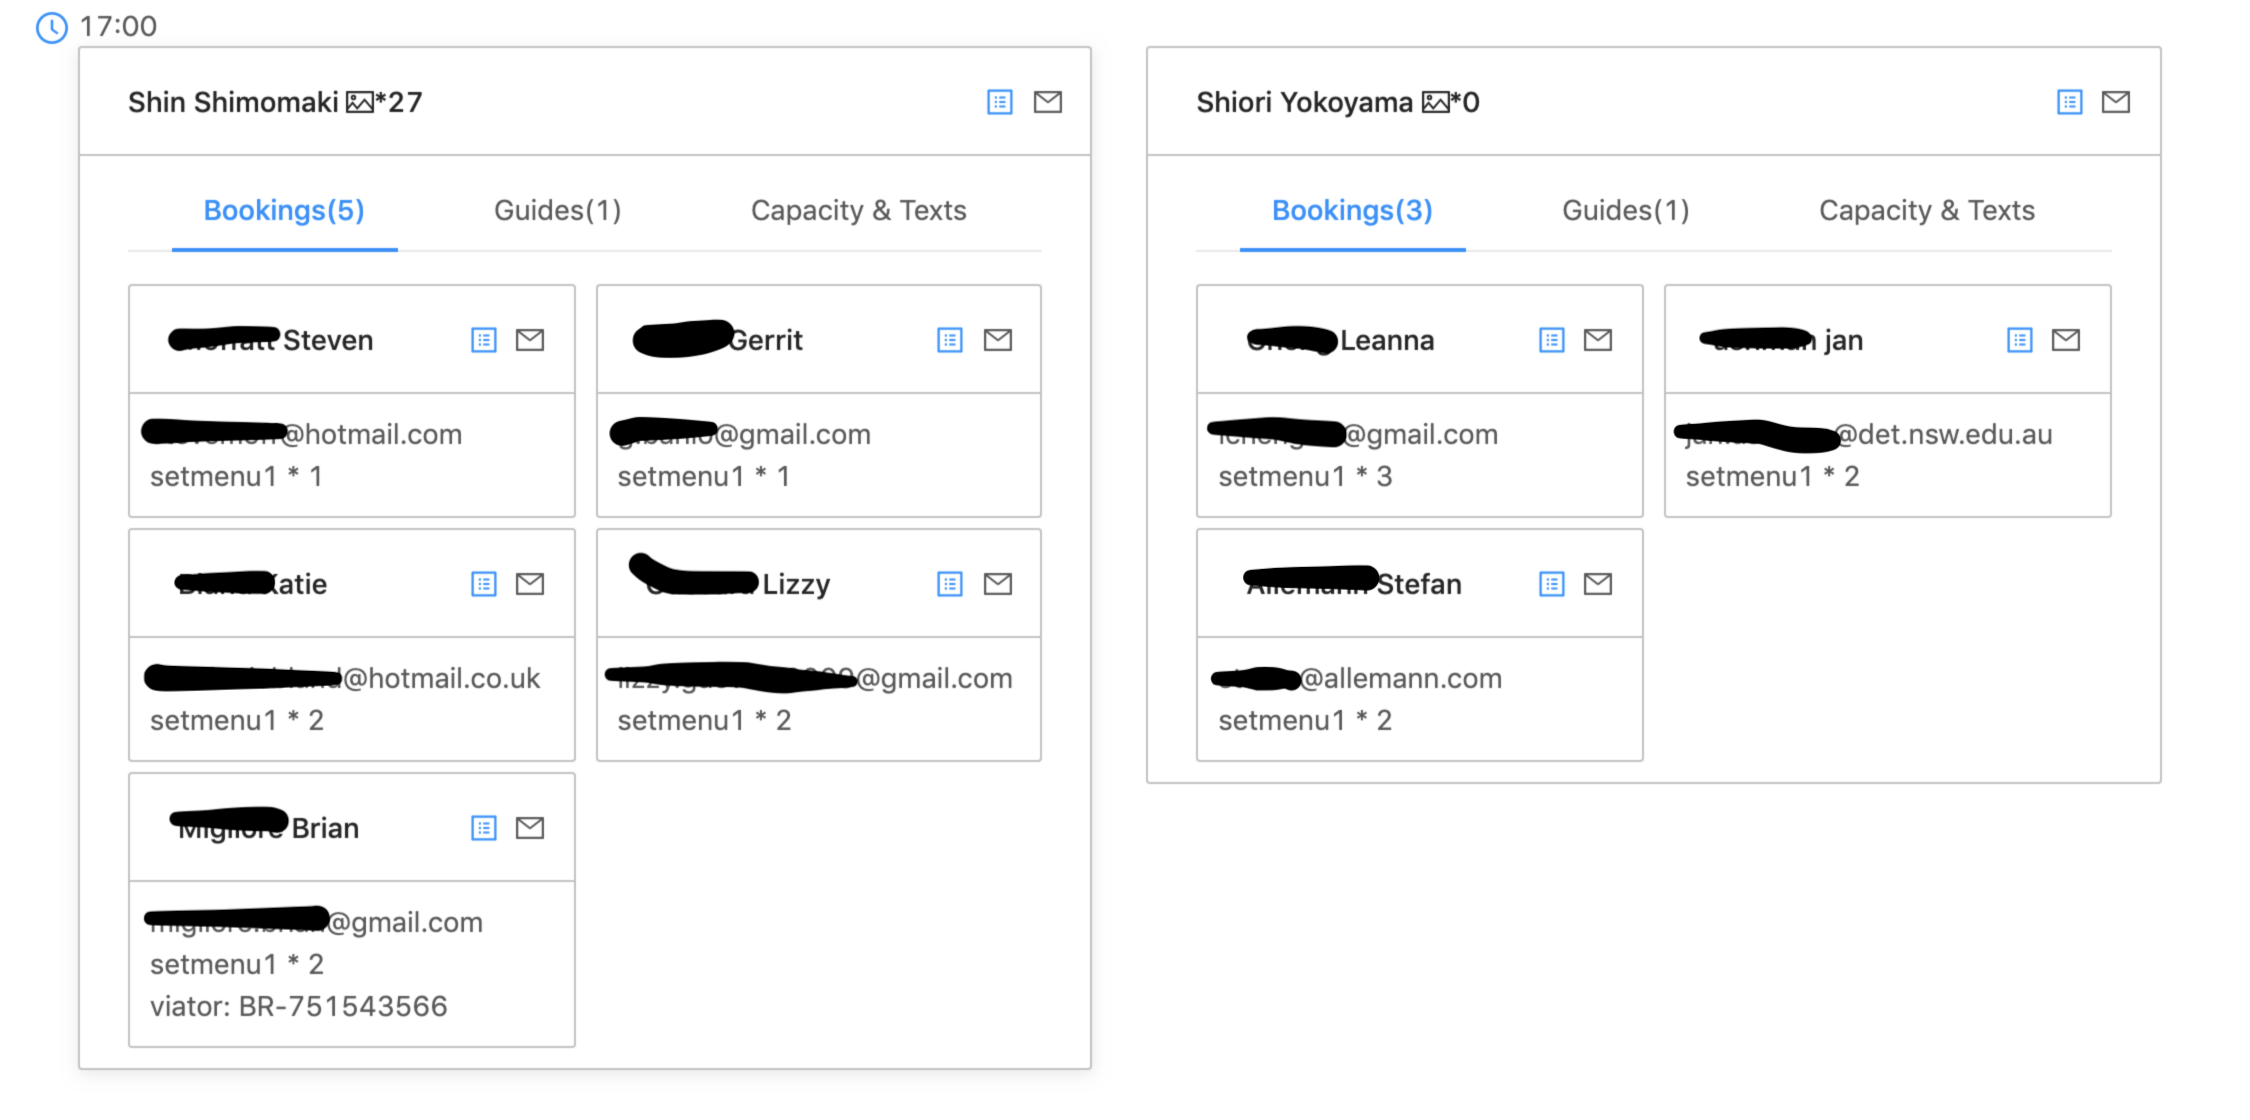The width and height of the screenshot is (2250, 1120).
Task: Open Katie's booking details icon
Action: [x=483, y=584]
